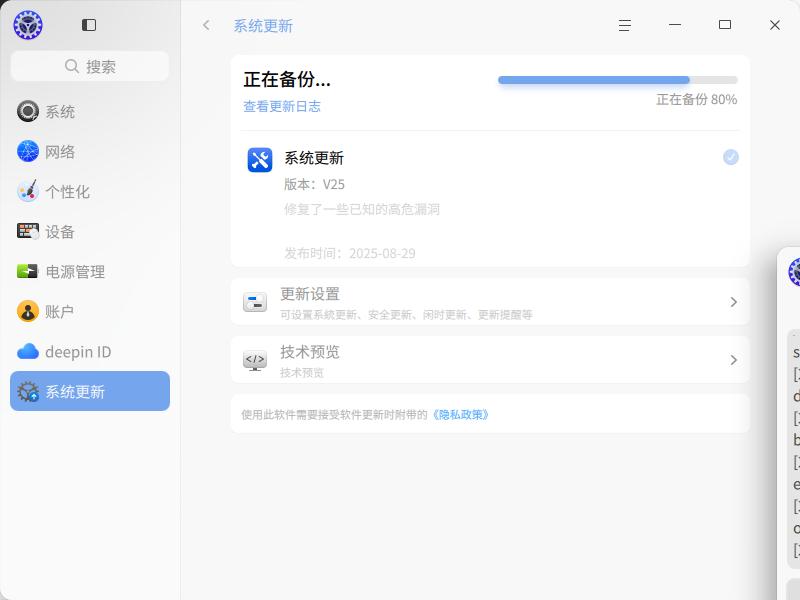Open 账户 settings
The width and height of the screenshot is (800, 600).
[x=90, y=311]
